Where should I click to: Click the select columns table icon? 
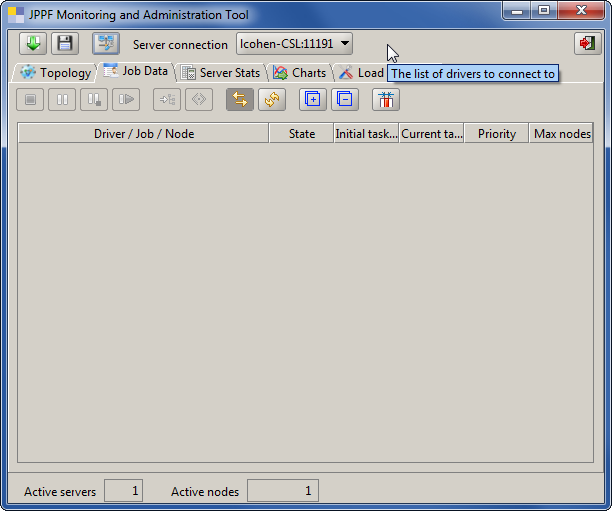pyautogui.click(x=386, y=100)
